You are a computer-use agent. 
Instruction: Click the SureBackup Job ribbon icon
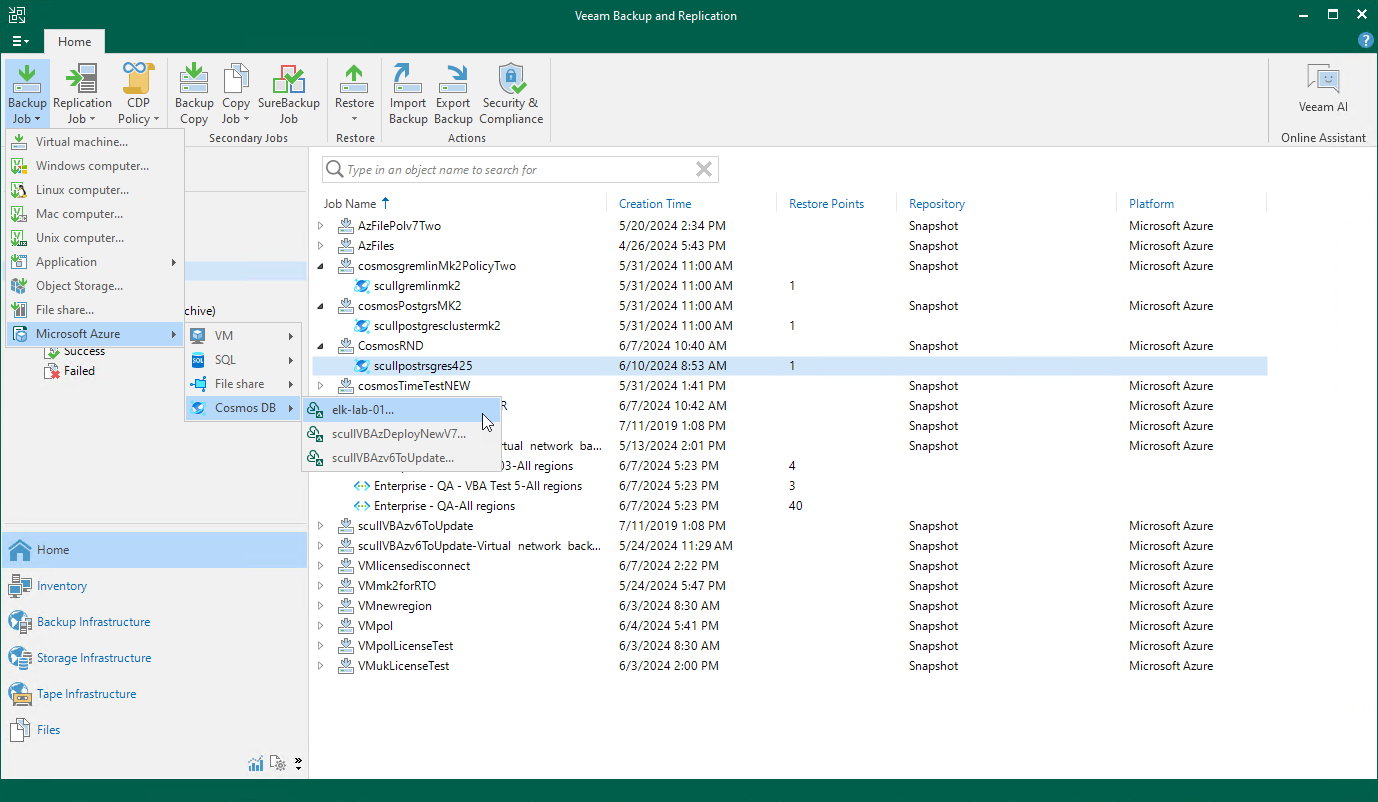[x=289, y=93]
